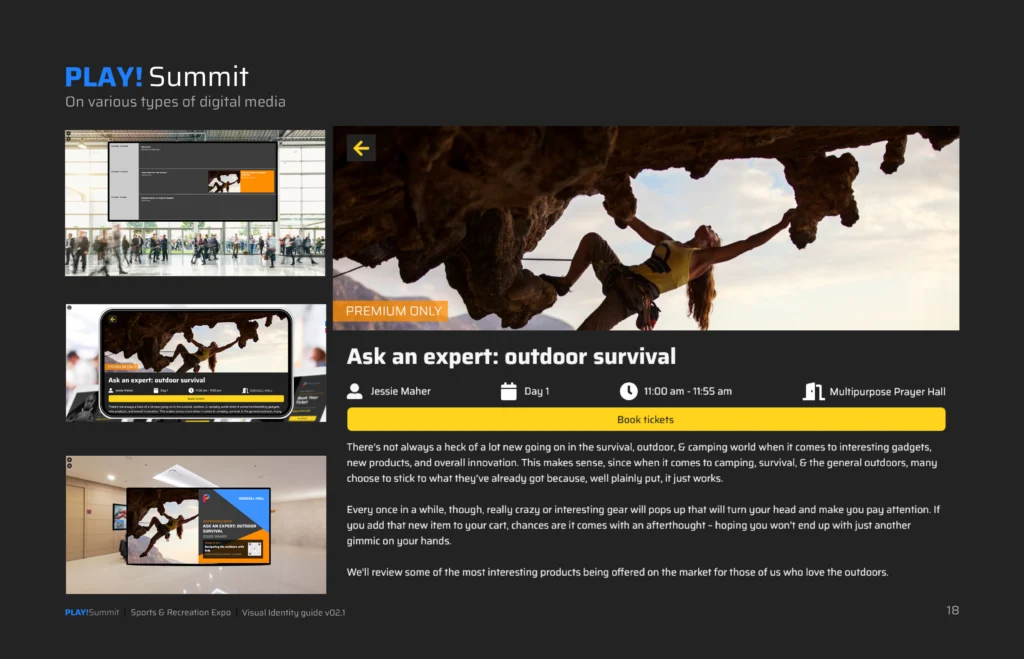Click the "Day 1" label
This screenshot has height=659, width=1024.
537,391
